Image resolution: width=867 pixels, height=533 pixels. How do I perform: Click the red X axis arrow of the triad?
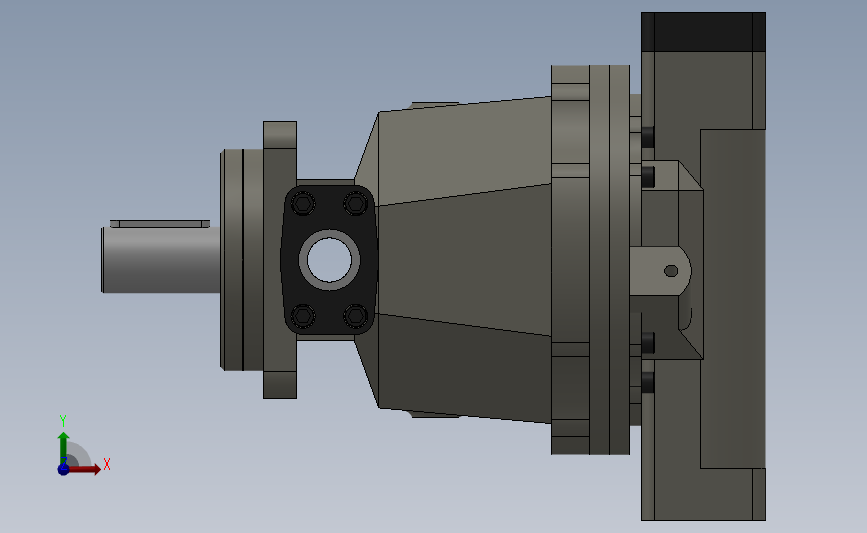click(84, 469)
